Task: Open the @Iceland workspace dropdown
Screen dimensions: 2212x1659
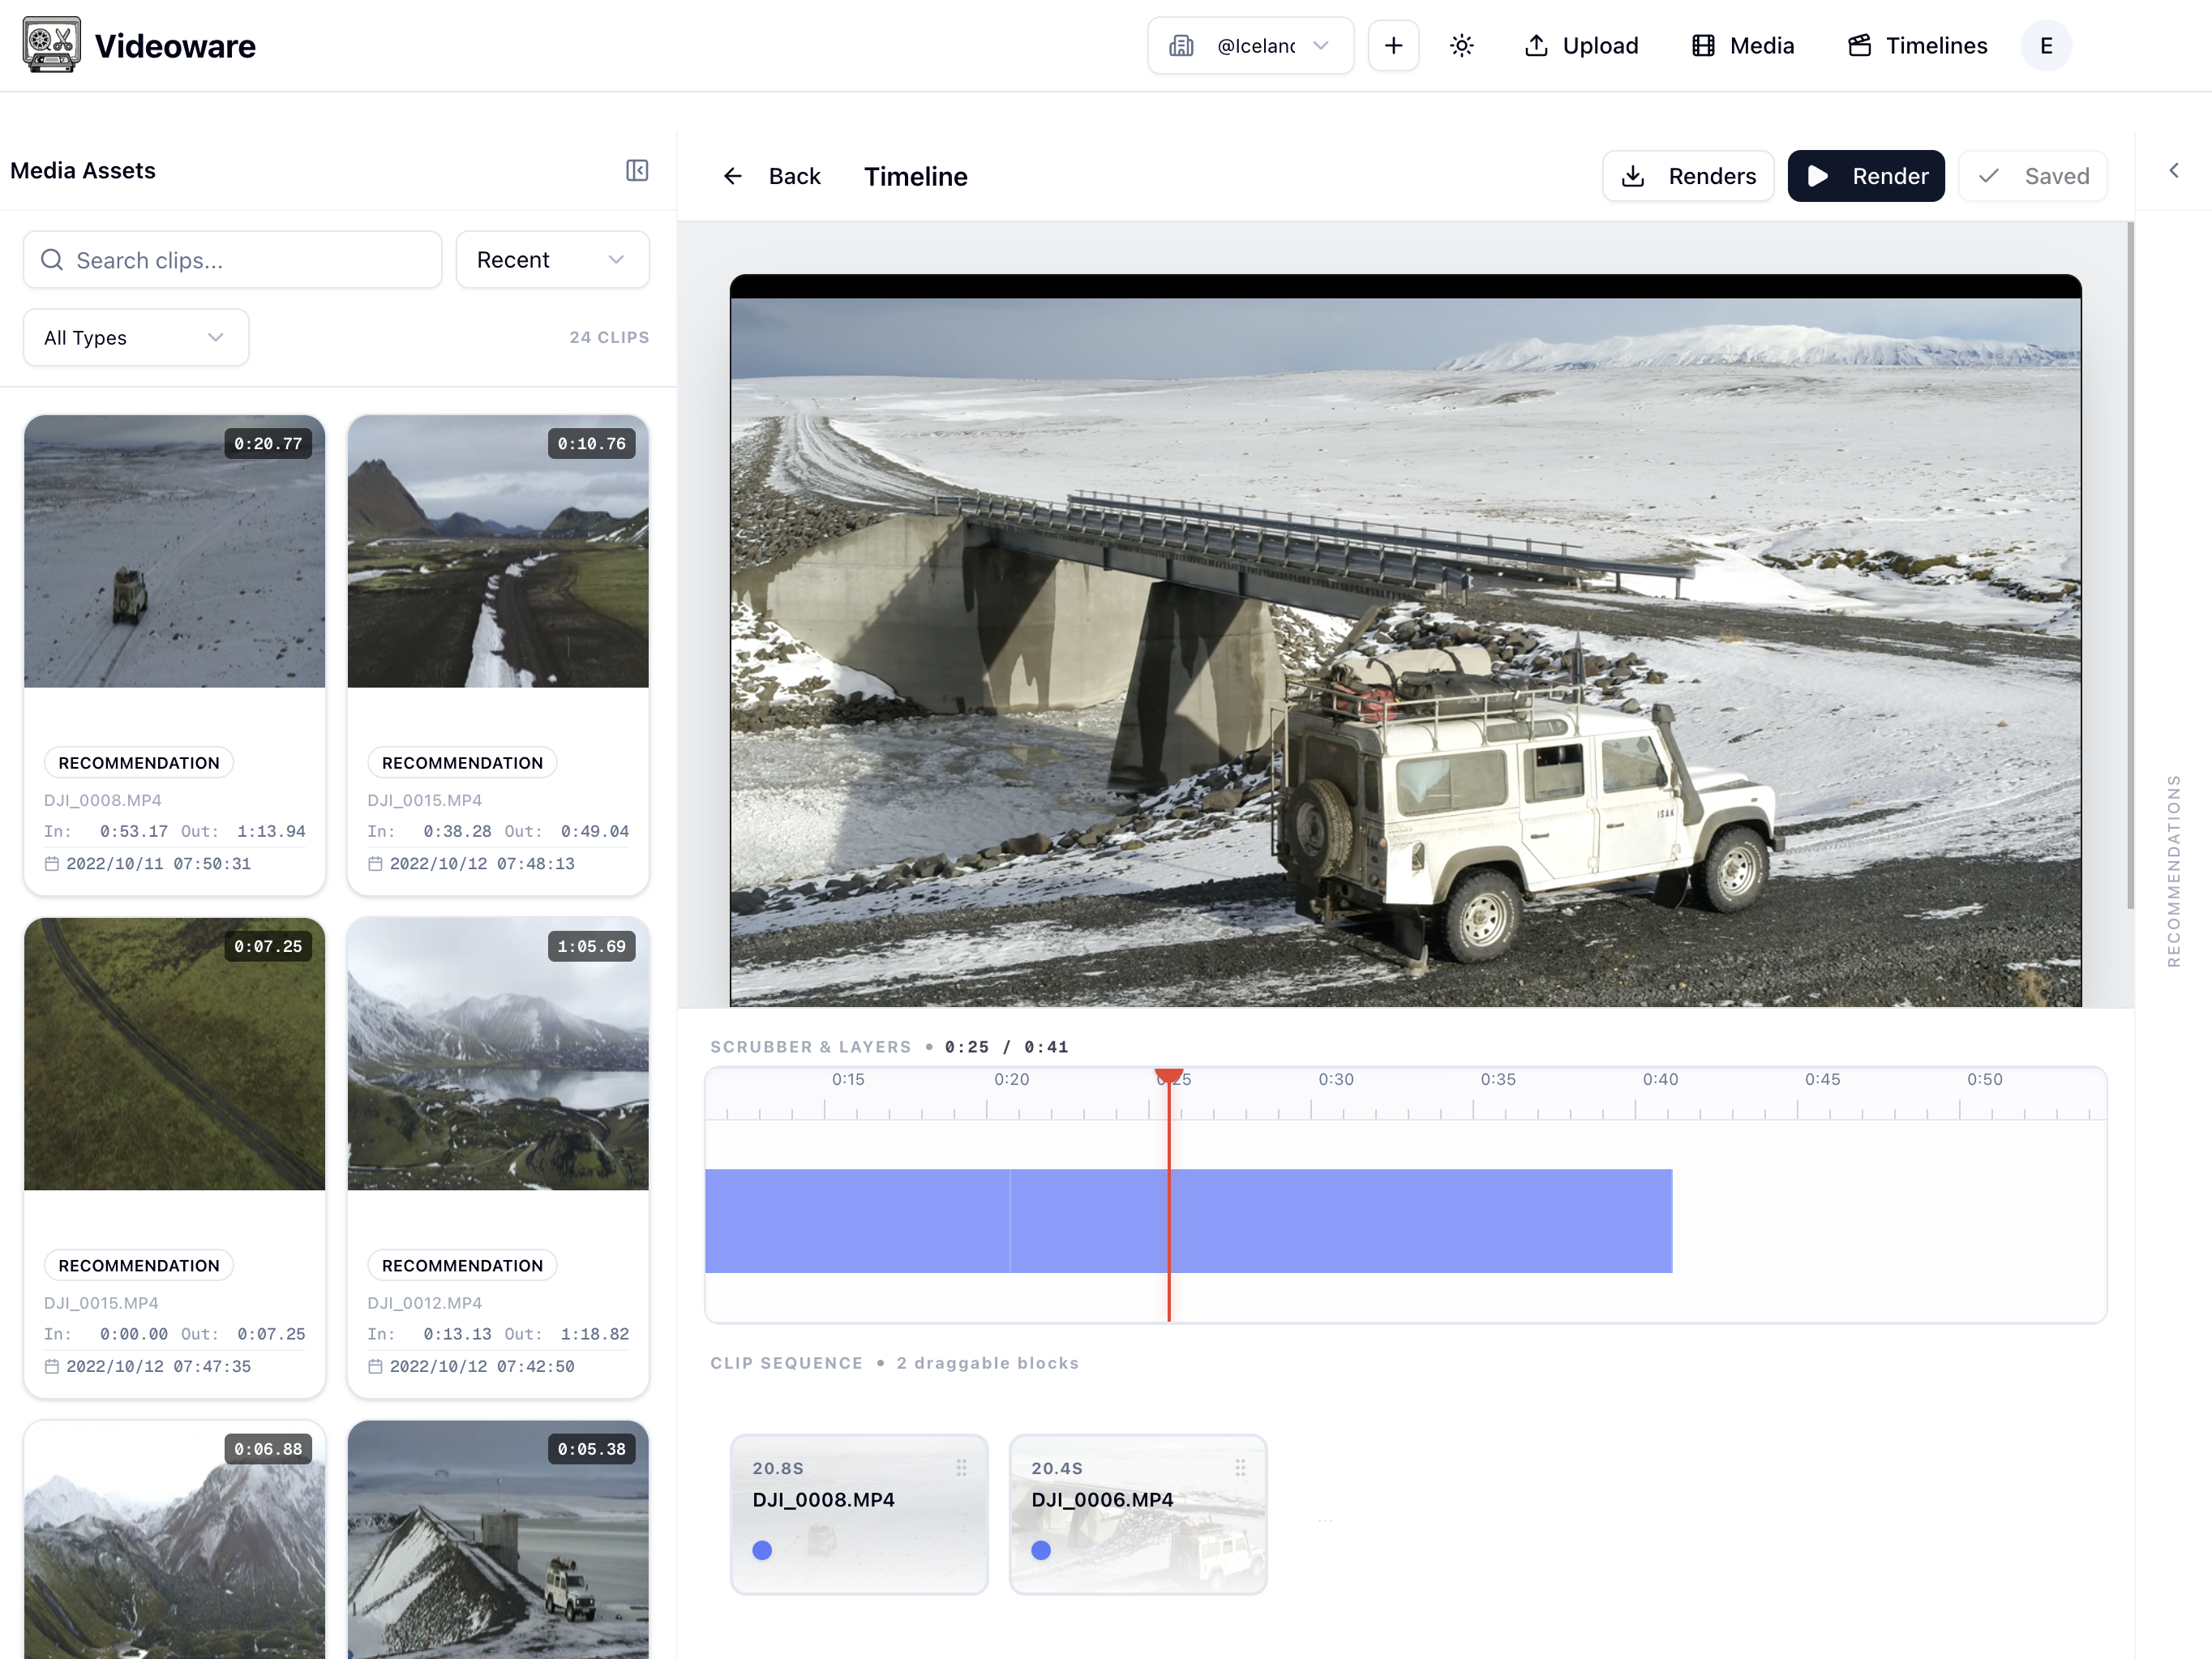Action: [x=1250, y=46]
